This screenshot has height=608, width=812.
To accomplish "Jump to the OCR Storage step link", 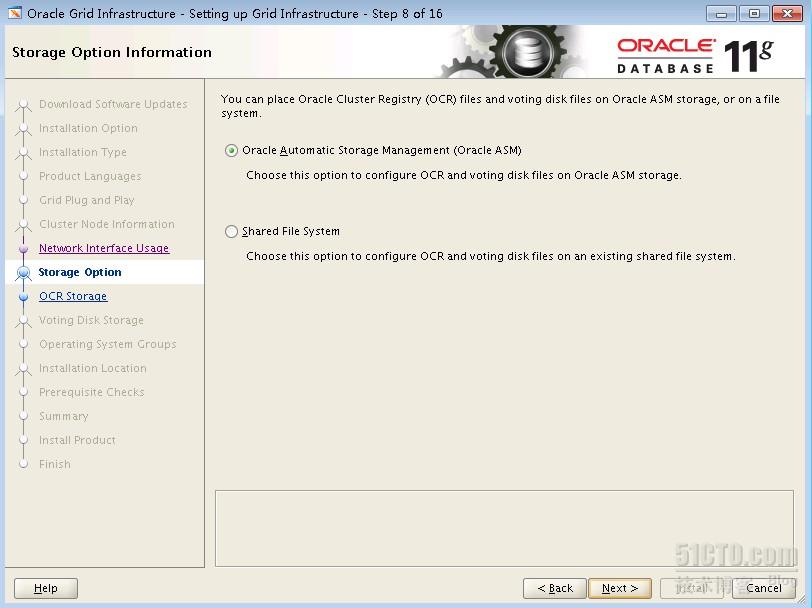I will tap(73, 296).
